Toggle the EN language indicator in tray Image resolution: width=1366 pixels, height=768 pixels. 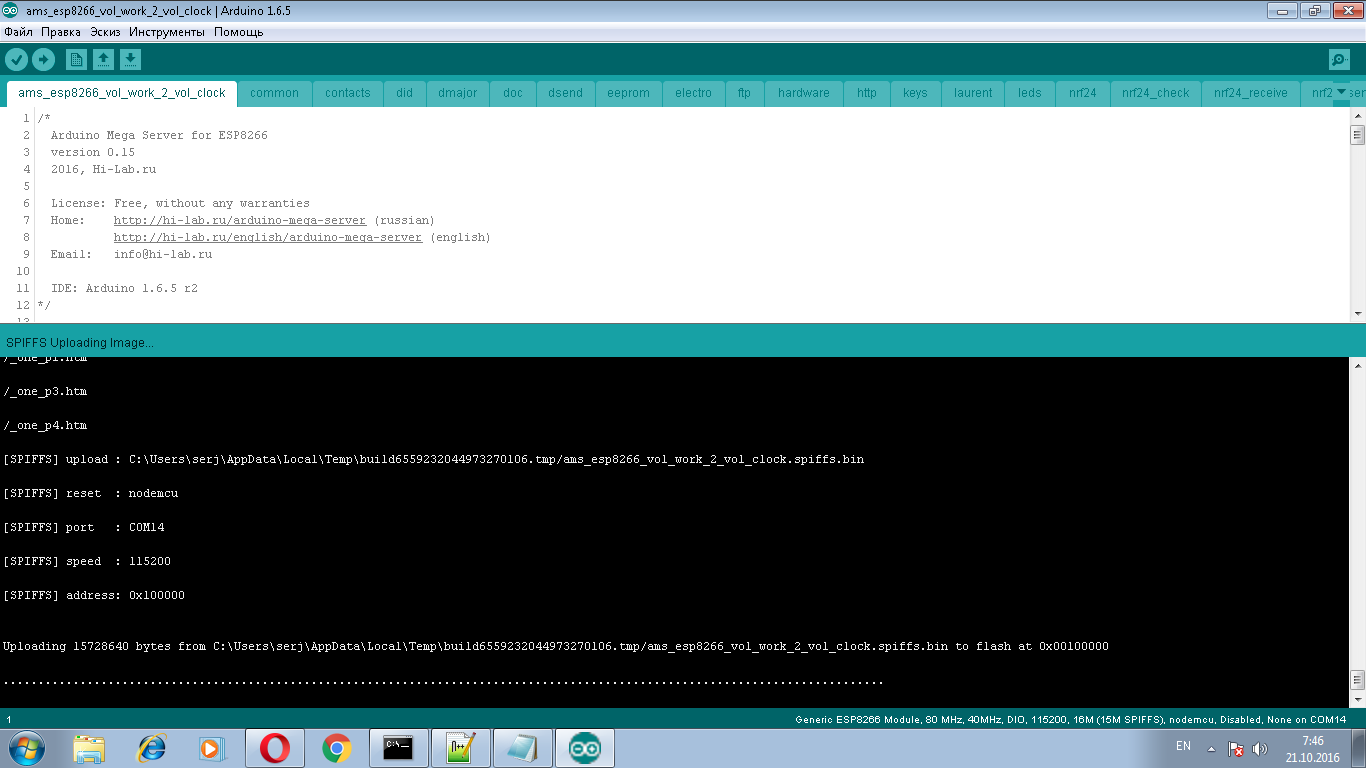pos(1183,746)
